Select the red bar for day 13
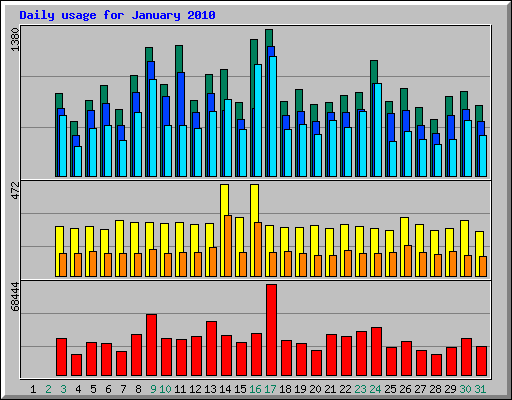Viewport: 512px width, 400px height. pyautogui.click(x=211, y=349)
